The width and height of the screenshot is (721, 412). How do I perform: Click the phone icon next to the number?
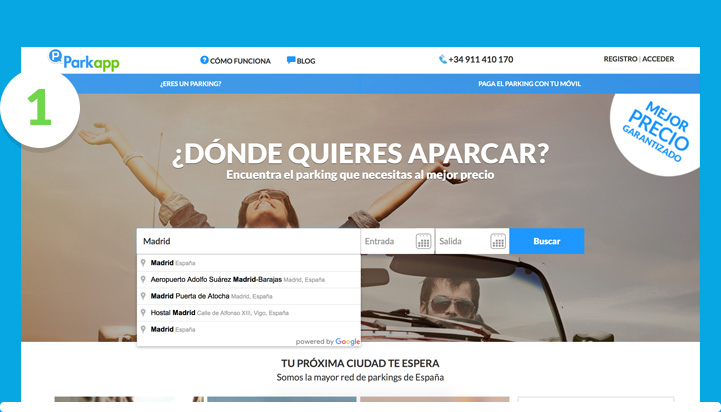tap(443, 60)
